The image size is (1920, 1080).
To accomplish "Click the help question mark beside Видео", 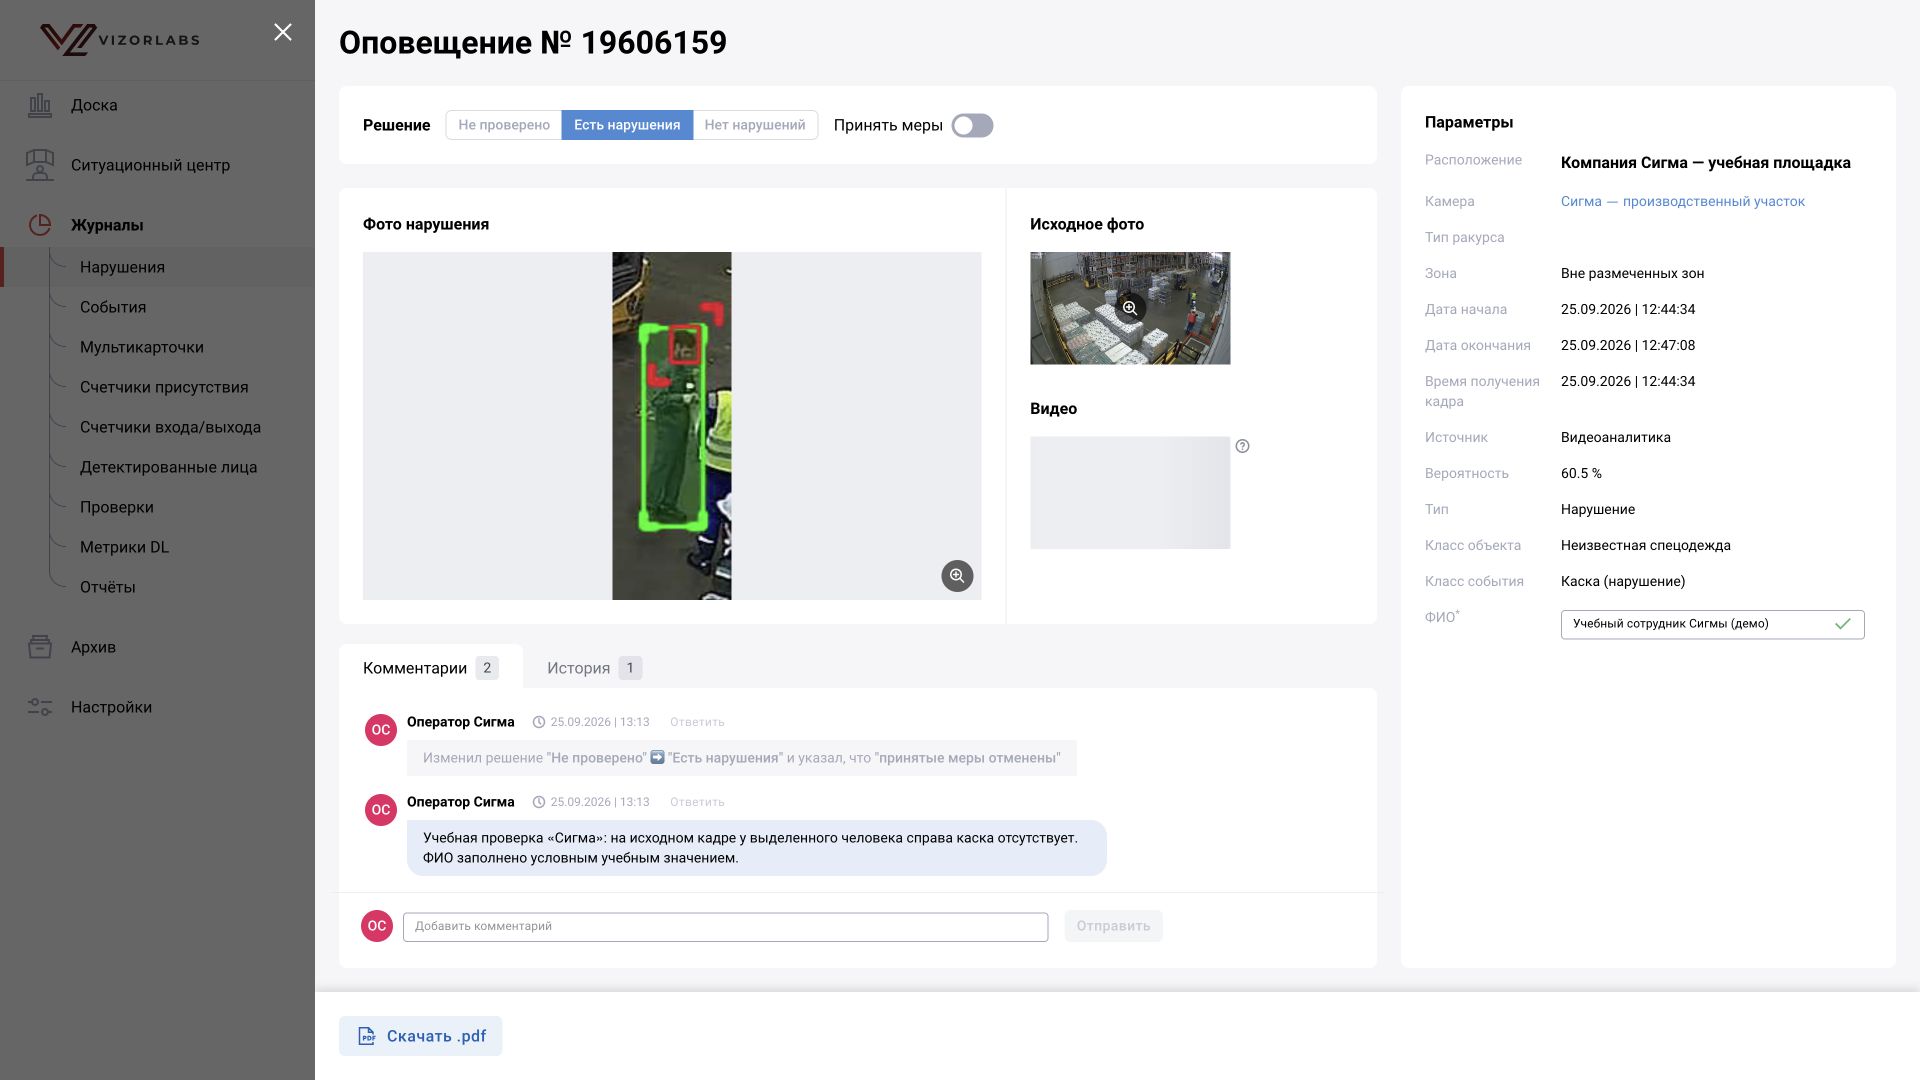I will [x=1242, y=446].
